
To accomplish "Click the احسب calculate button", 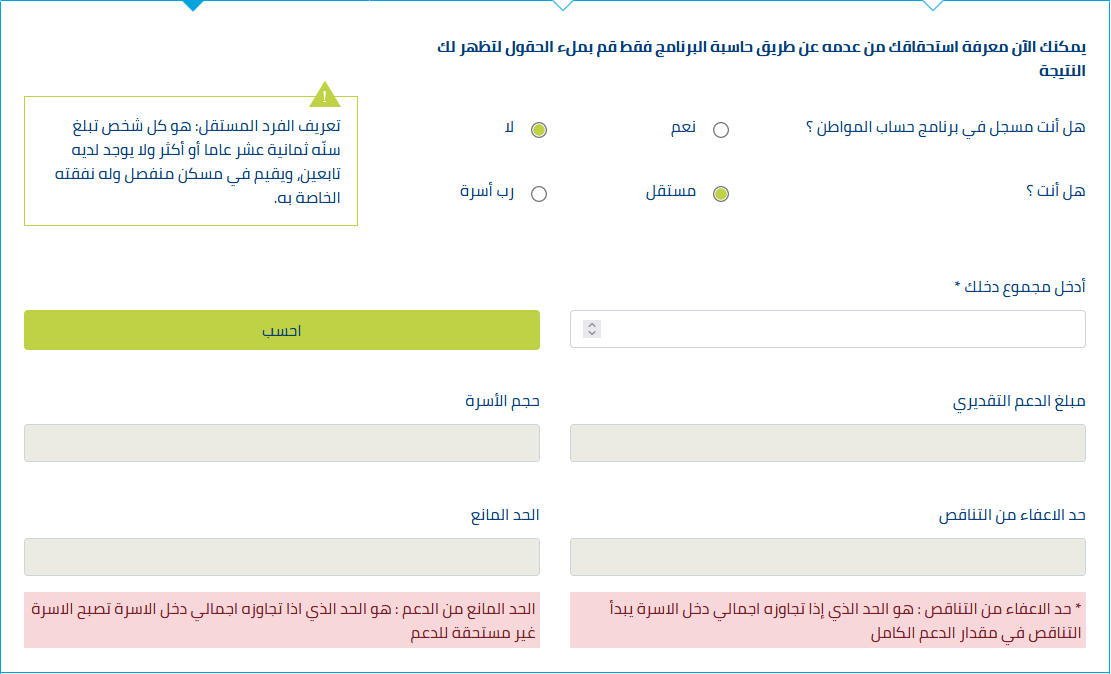I will pyautogui.click(x=282, y=330).
